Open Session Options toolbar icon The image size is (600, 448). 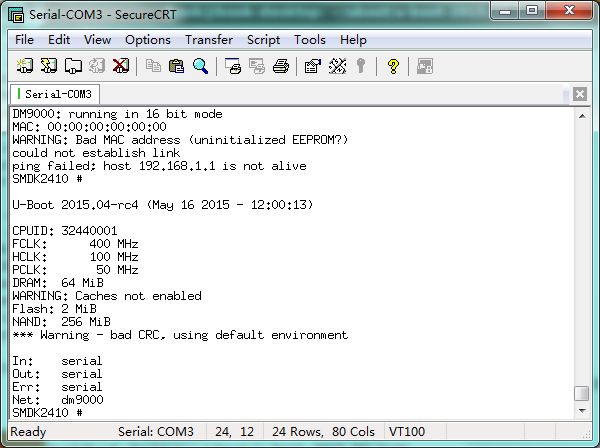(313, 66)
